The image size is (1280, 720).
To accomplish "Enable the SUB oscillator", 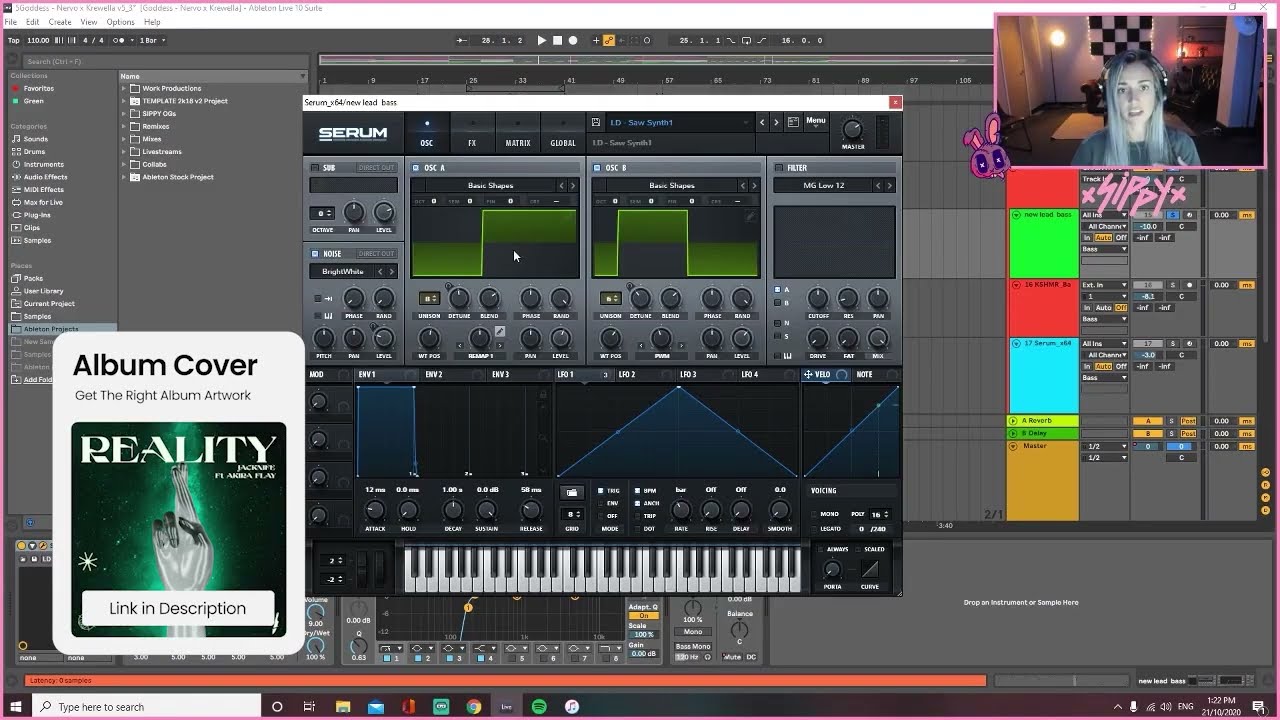I will pos(315,168).
